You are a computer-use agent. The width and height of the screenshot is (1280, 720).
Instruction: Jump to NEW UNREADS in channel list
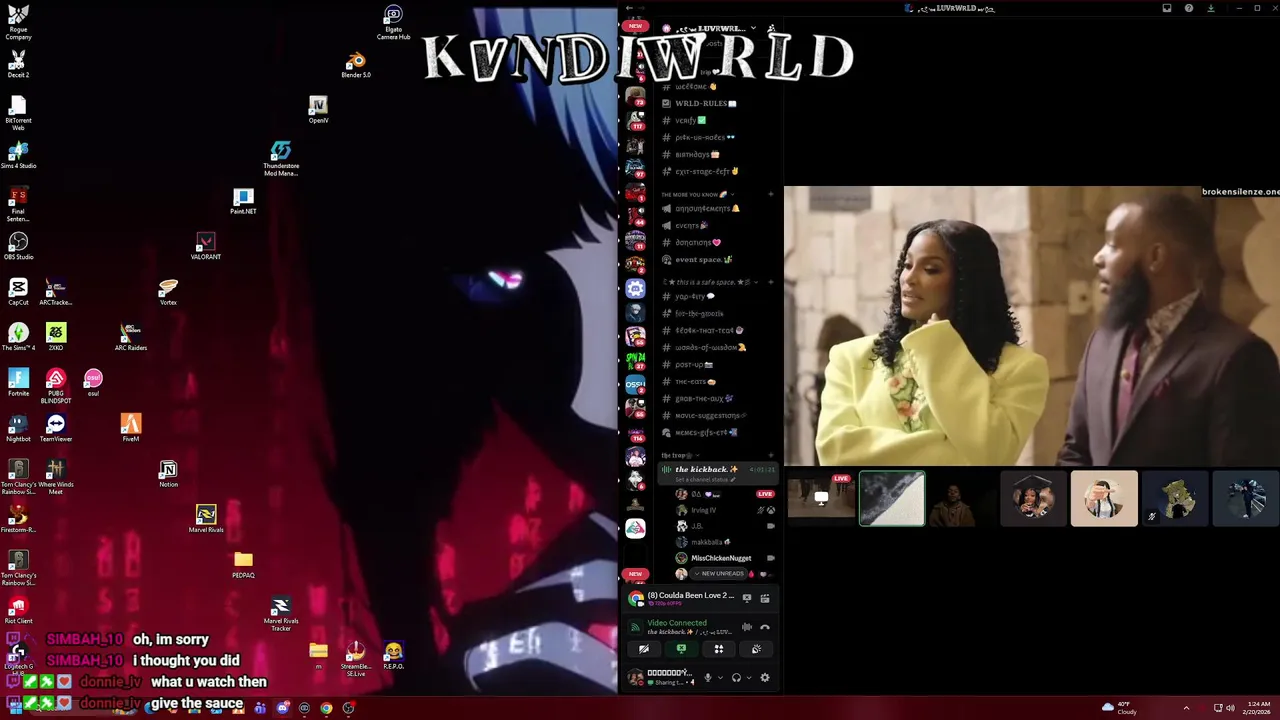(719, 573)
